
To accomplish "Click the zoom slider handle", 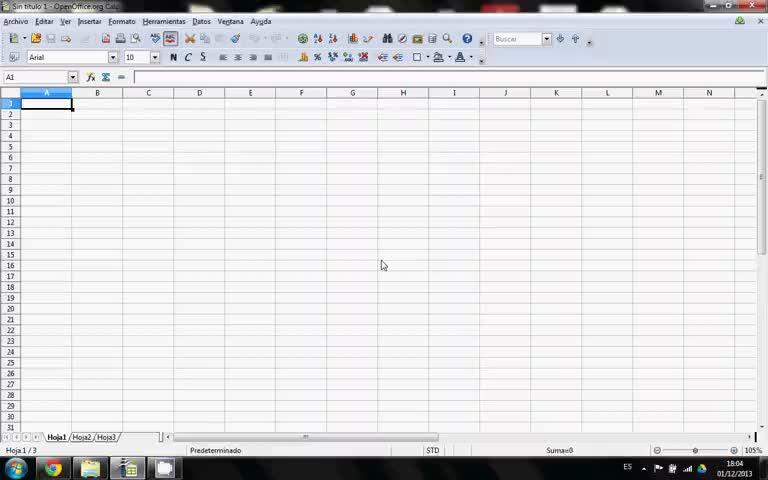I will [695, 450].
